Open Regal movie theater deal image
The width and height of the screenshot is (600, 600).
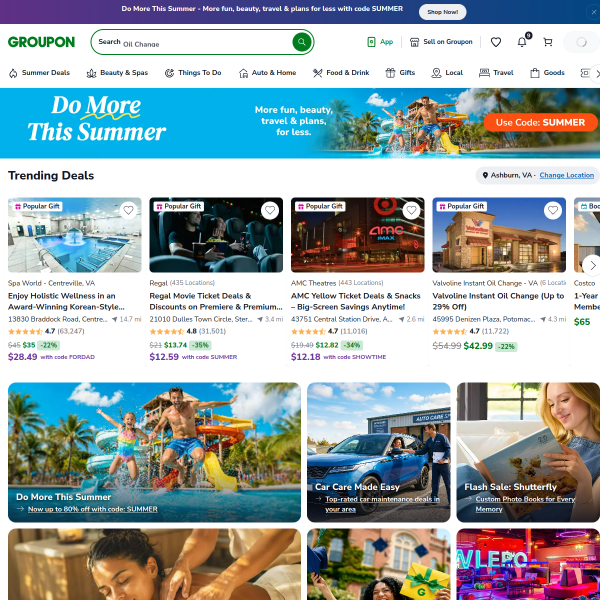(216, 235)
